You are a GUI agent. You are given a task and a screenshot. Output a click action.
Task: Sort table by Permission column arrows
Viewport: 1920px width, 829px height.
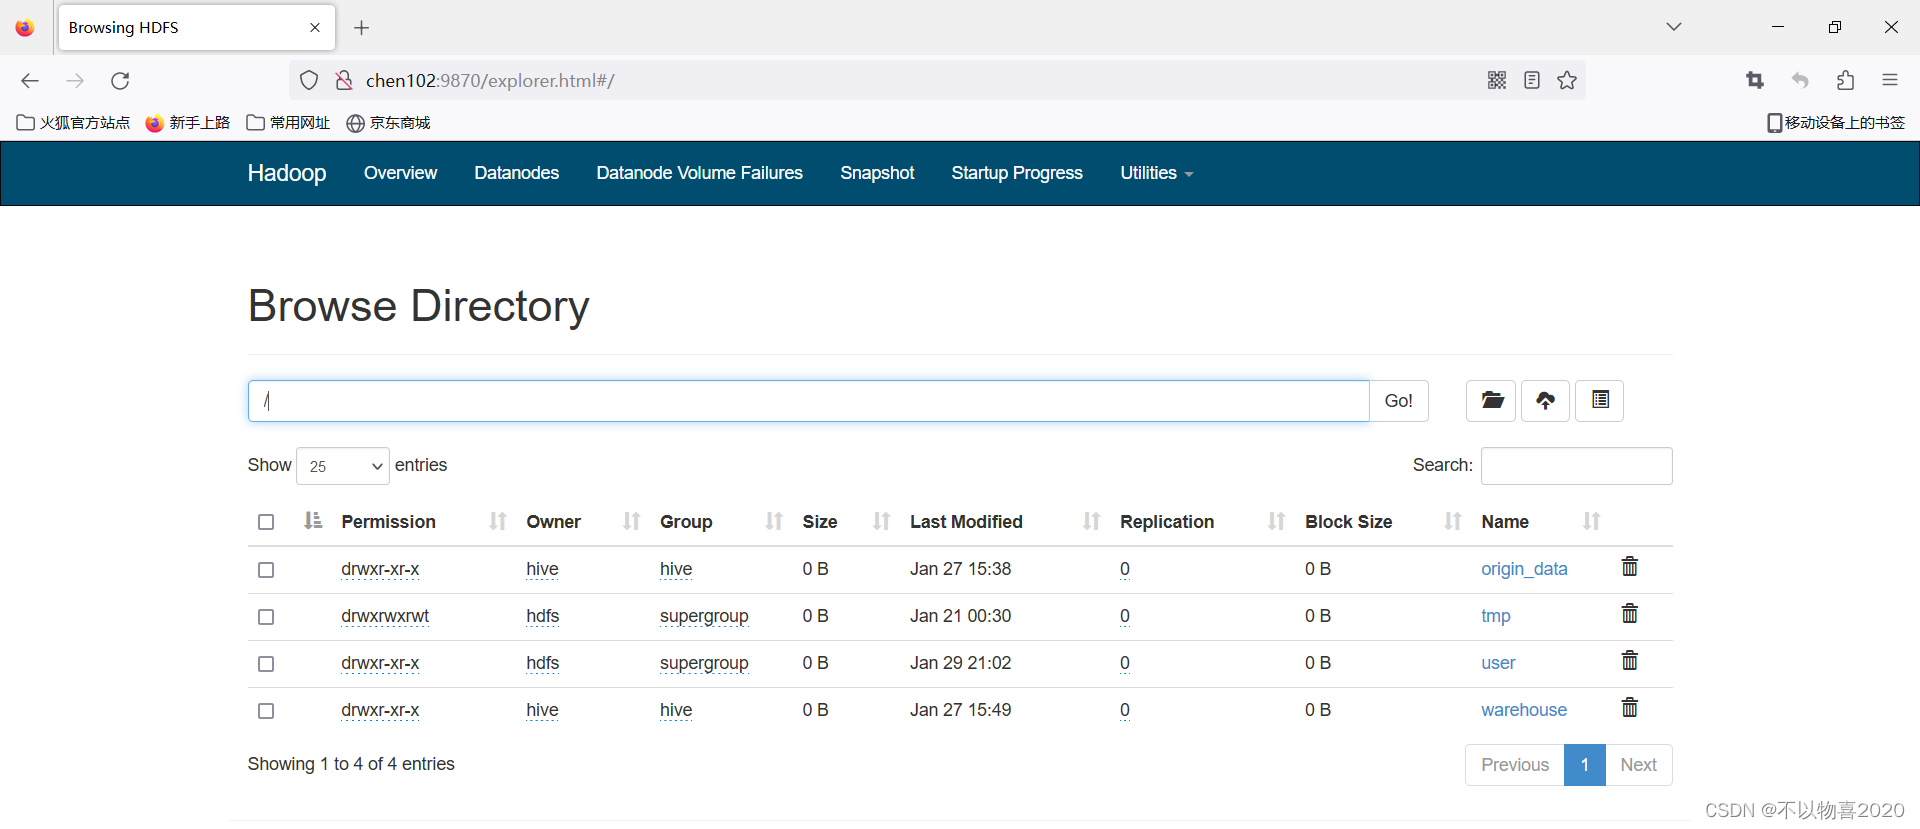tap(498, 521)
